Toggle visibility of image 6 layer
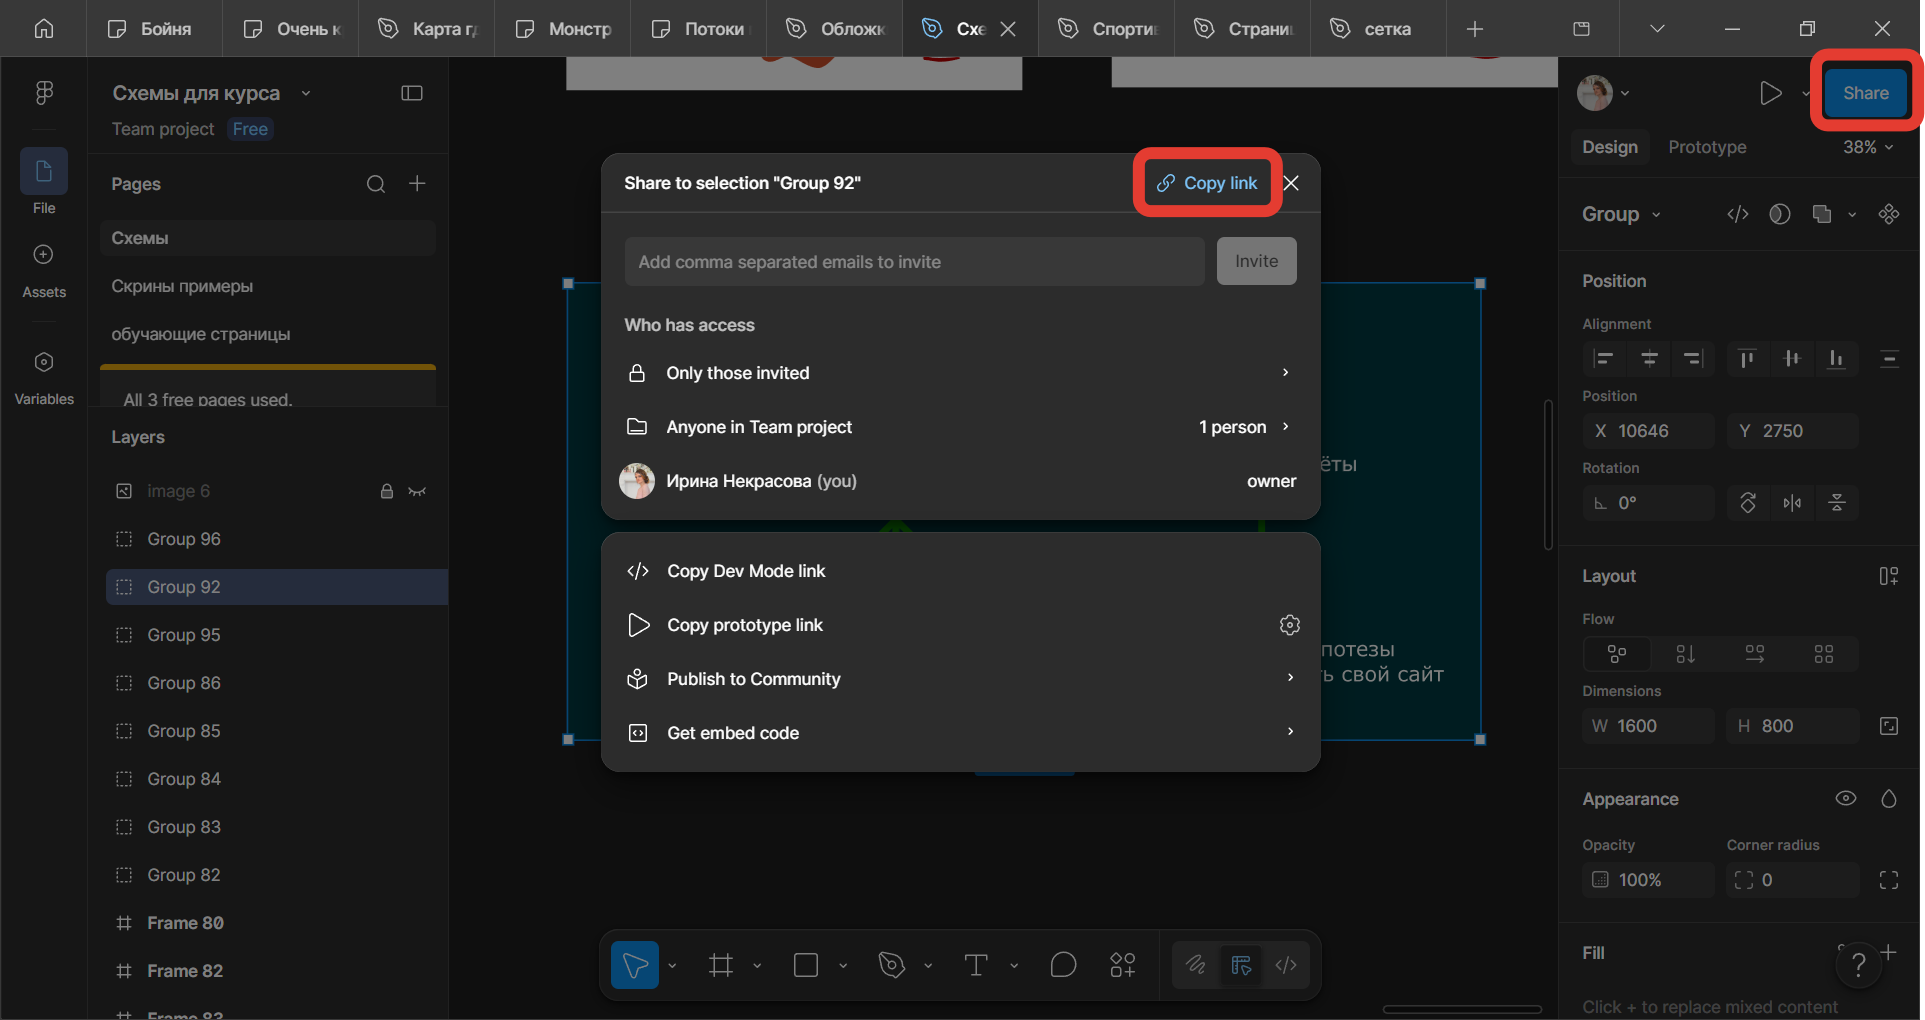The width and height of the screenshot is (1925, 1020). click(x=417, y=491)
